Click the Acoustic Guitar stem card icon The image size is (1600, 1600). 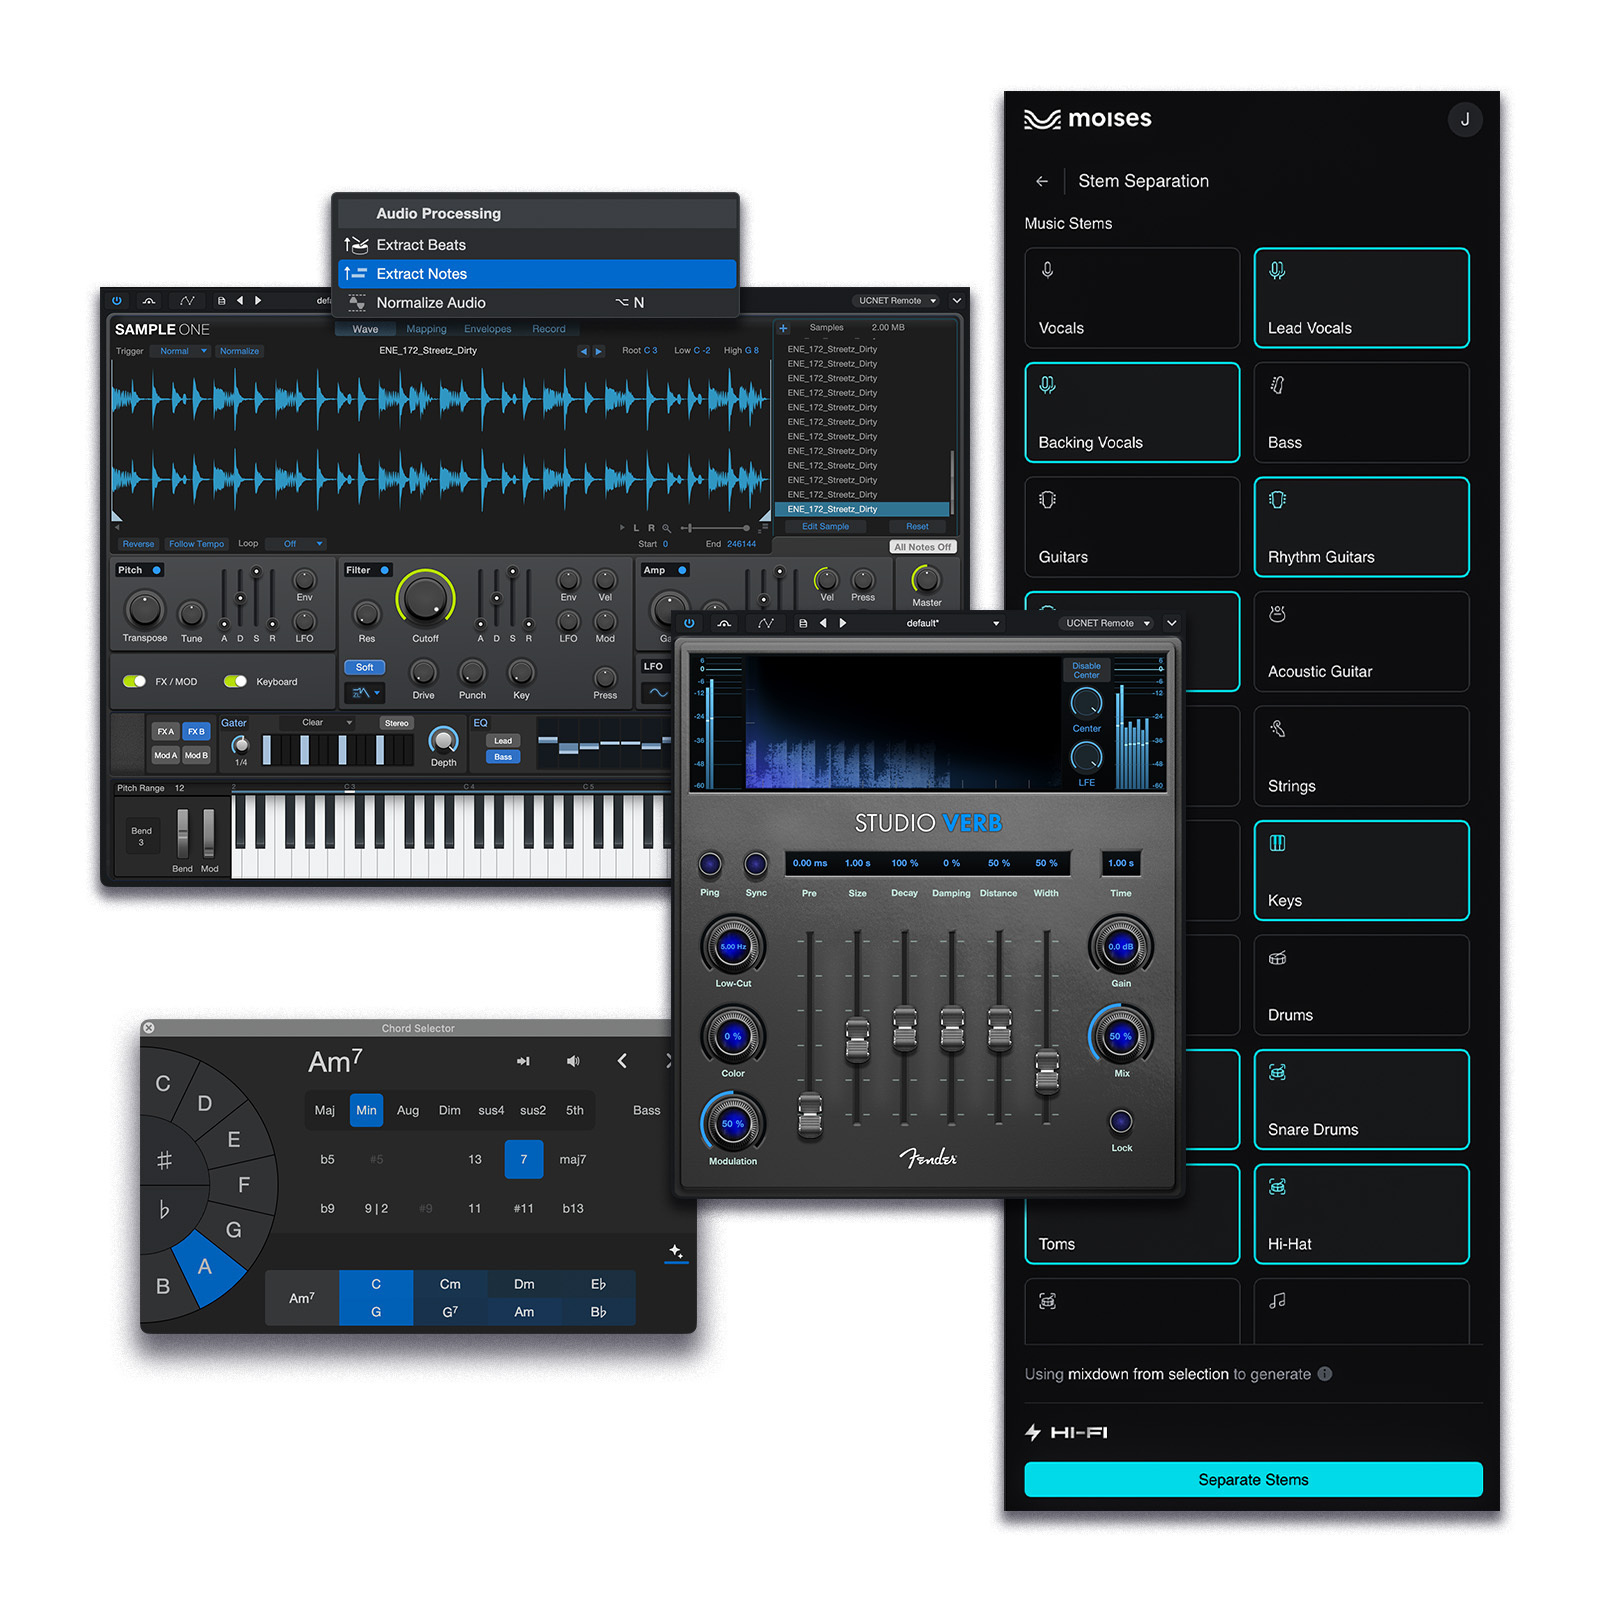click(1277, 614)
